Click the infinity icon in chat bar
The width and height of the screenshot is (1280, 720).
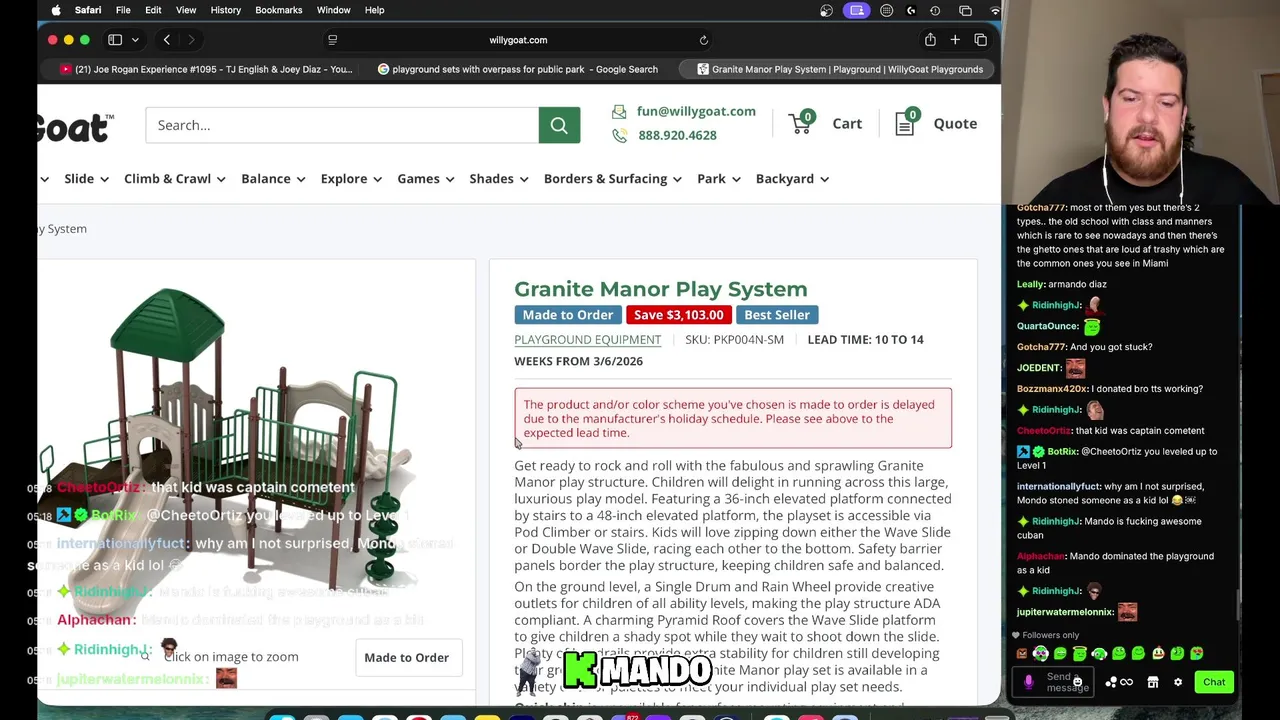click(1126, 682)
